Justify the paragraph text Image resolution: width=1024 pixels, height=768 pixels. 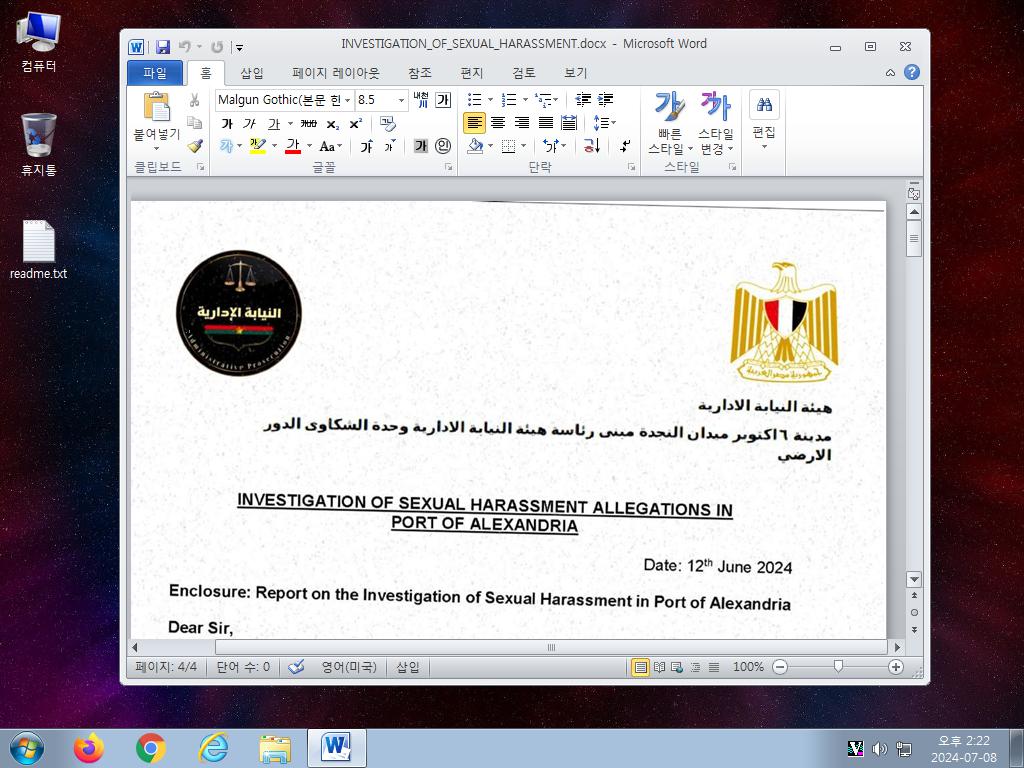(545, 123)
